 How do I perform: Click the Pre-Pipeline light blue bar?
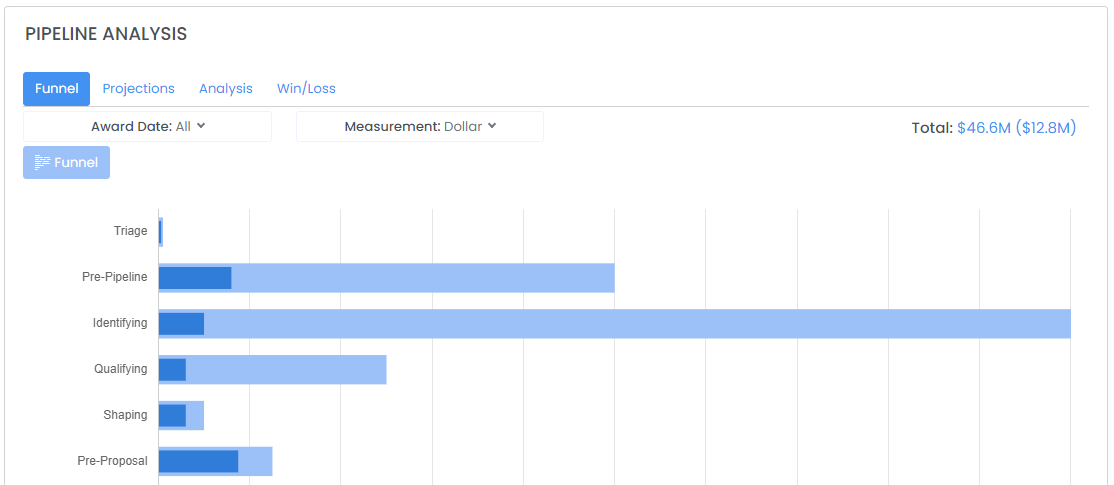pos(423,278)
